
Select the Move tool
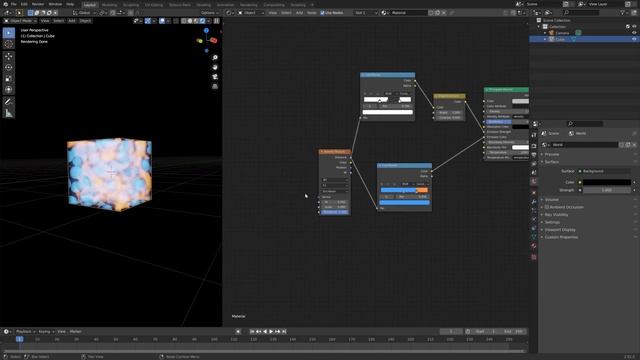click(x=9, y=56)
